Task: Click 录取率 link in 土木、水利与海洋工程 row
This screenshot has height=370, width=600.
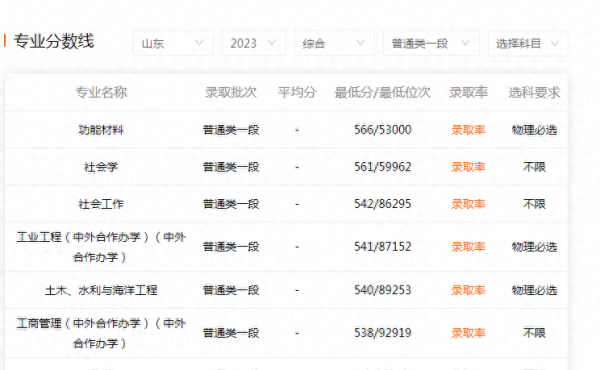Action: (x=468, y=290)
